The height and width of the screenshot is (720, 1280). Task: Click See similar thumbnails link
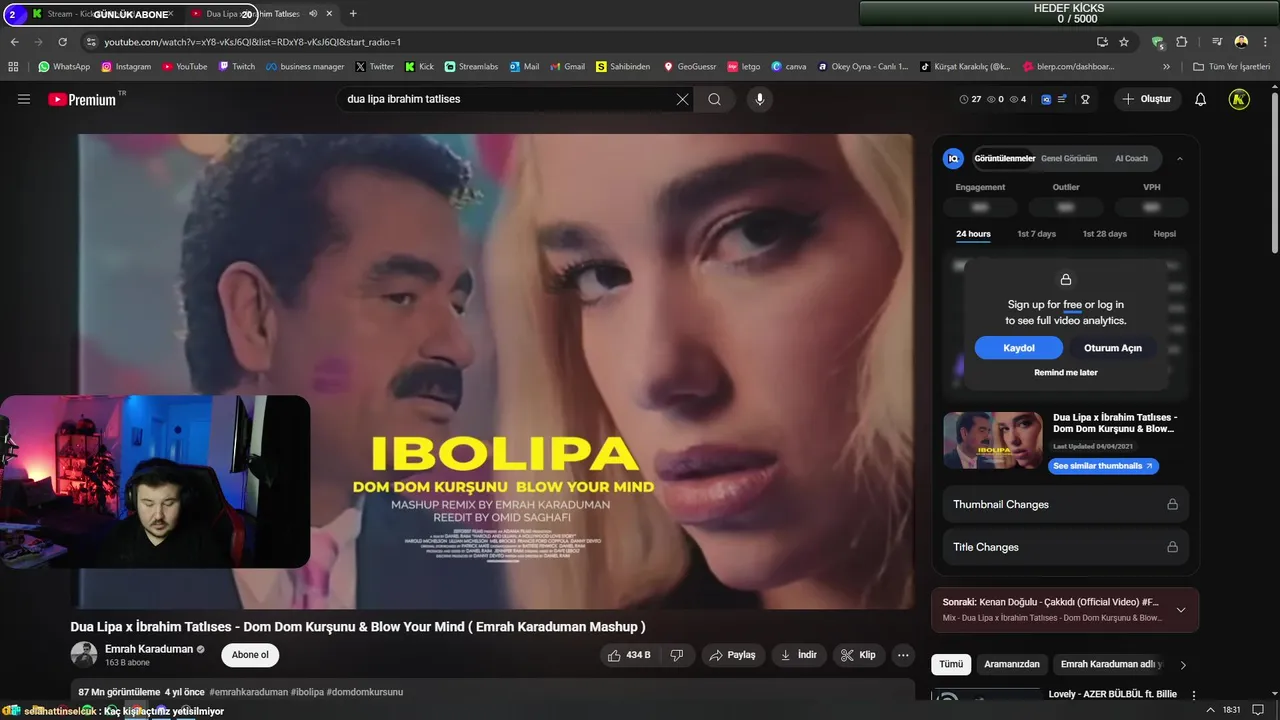pos(1103,466)
